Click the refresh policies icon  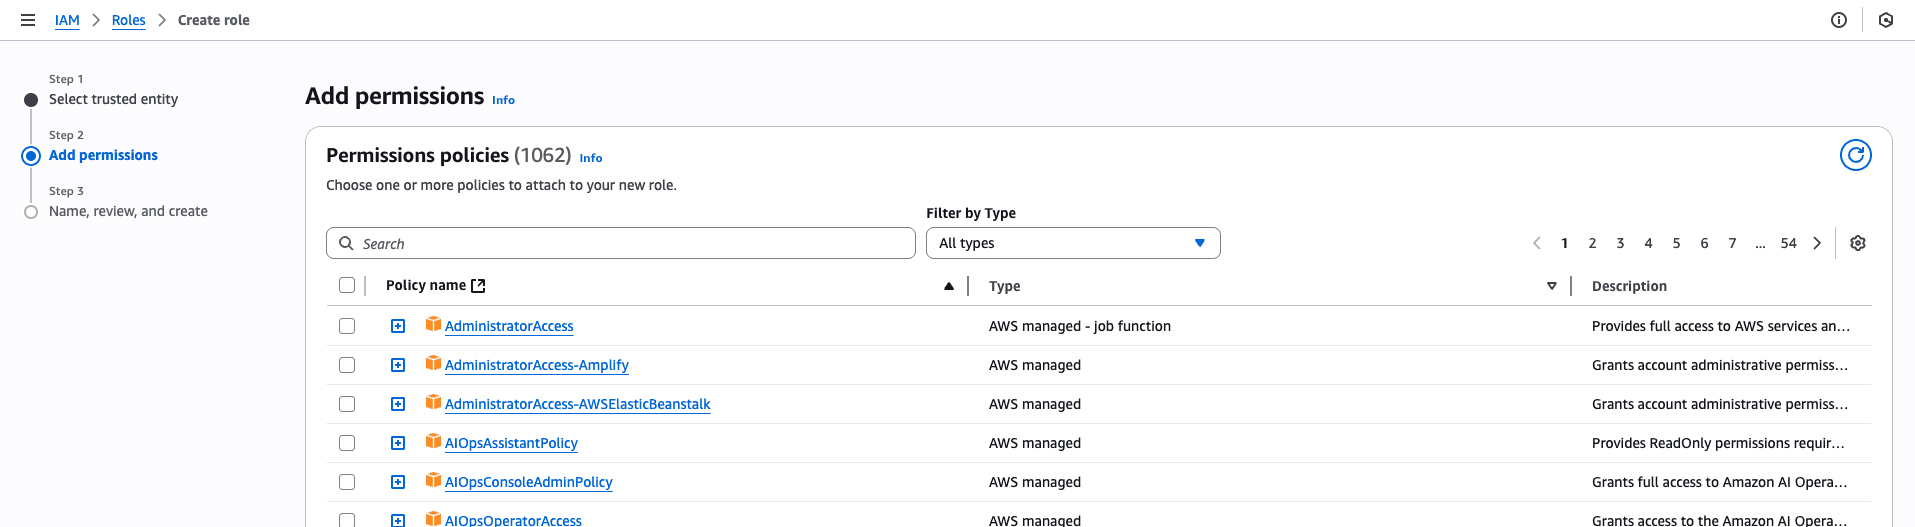[x=1855, y=155]
